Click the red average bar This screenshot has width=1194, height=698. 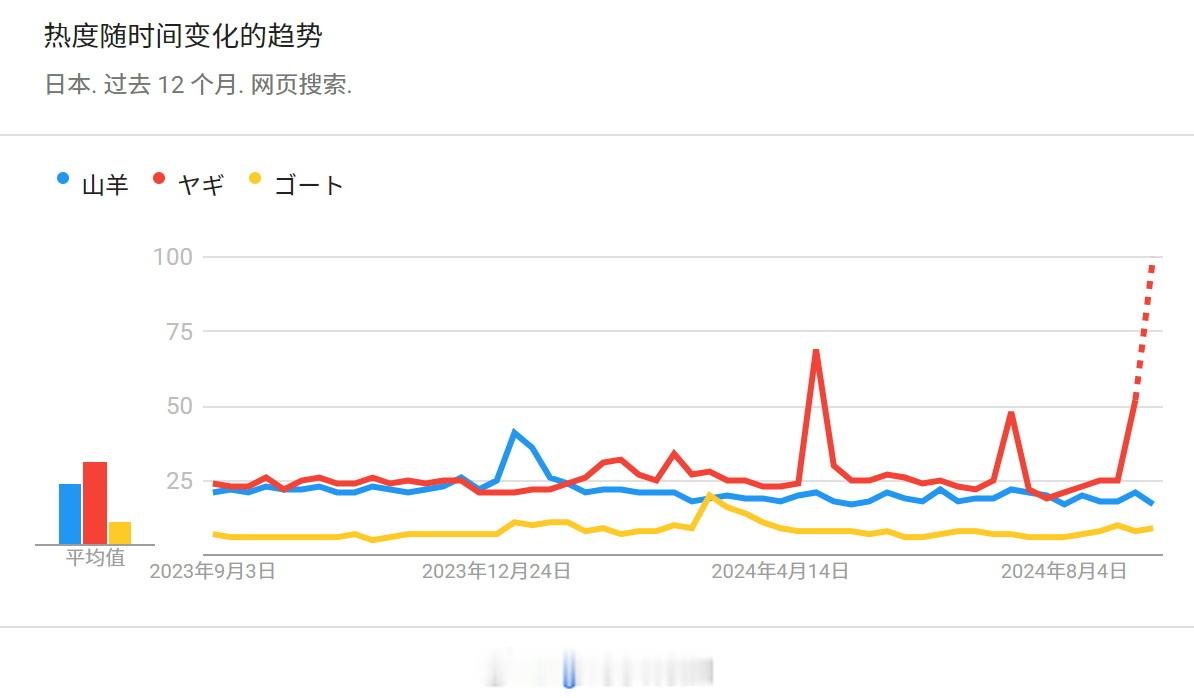pyautogui.click(x=95, y=503)
